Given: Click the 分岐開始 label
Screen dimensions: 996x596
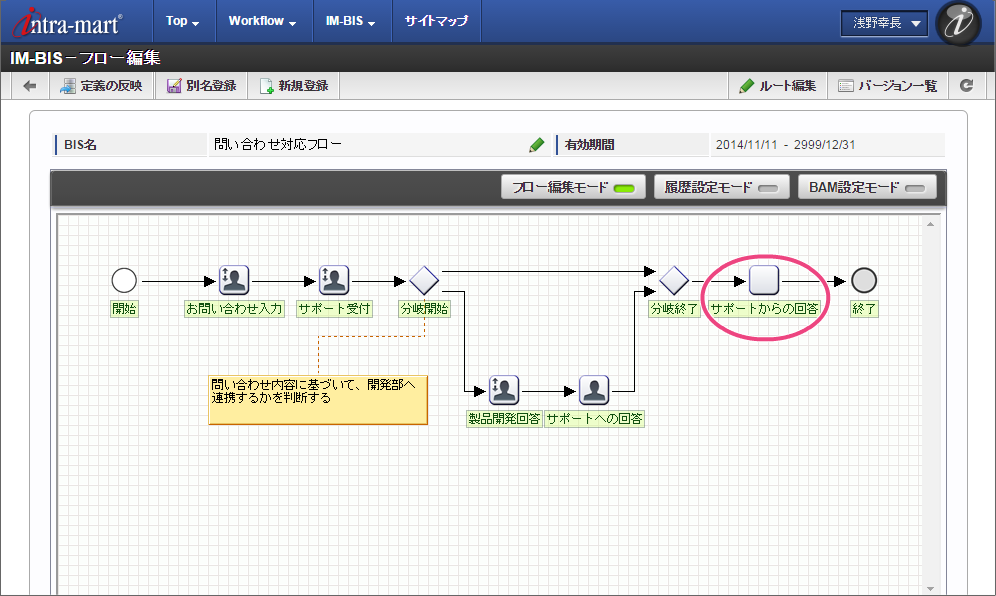Looking at the screenshot, I should (424, 309).
